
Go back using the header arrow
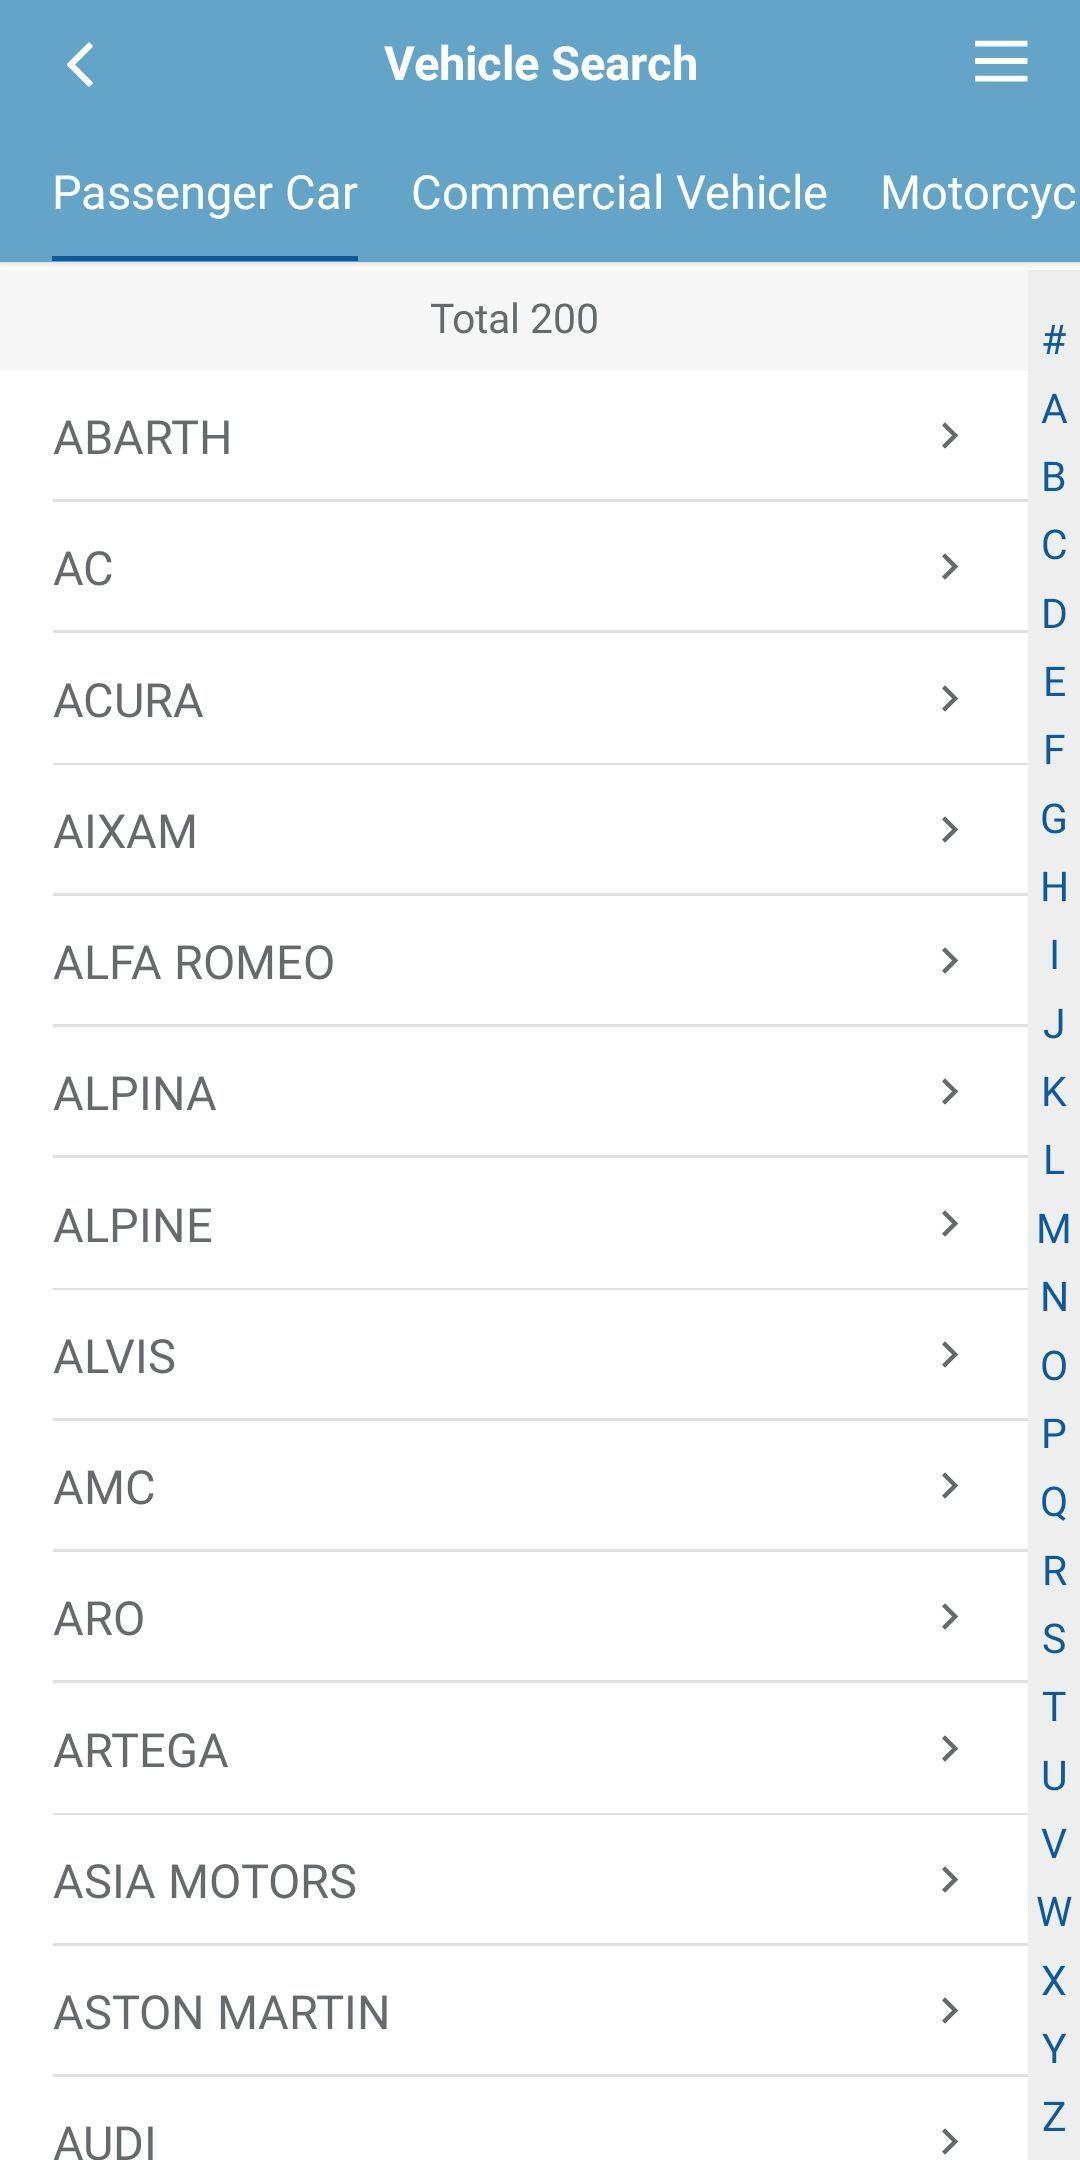(80, 65)
